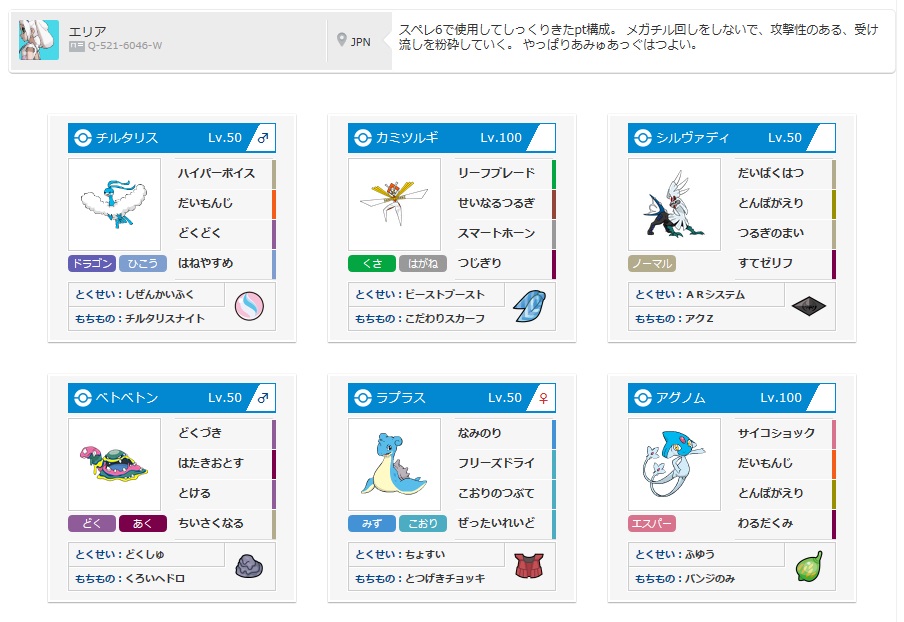Click the みず type badge

click(372, 523)
